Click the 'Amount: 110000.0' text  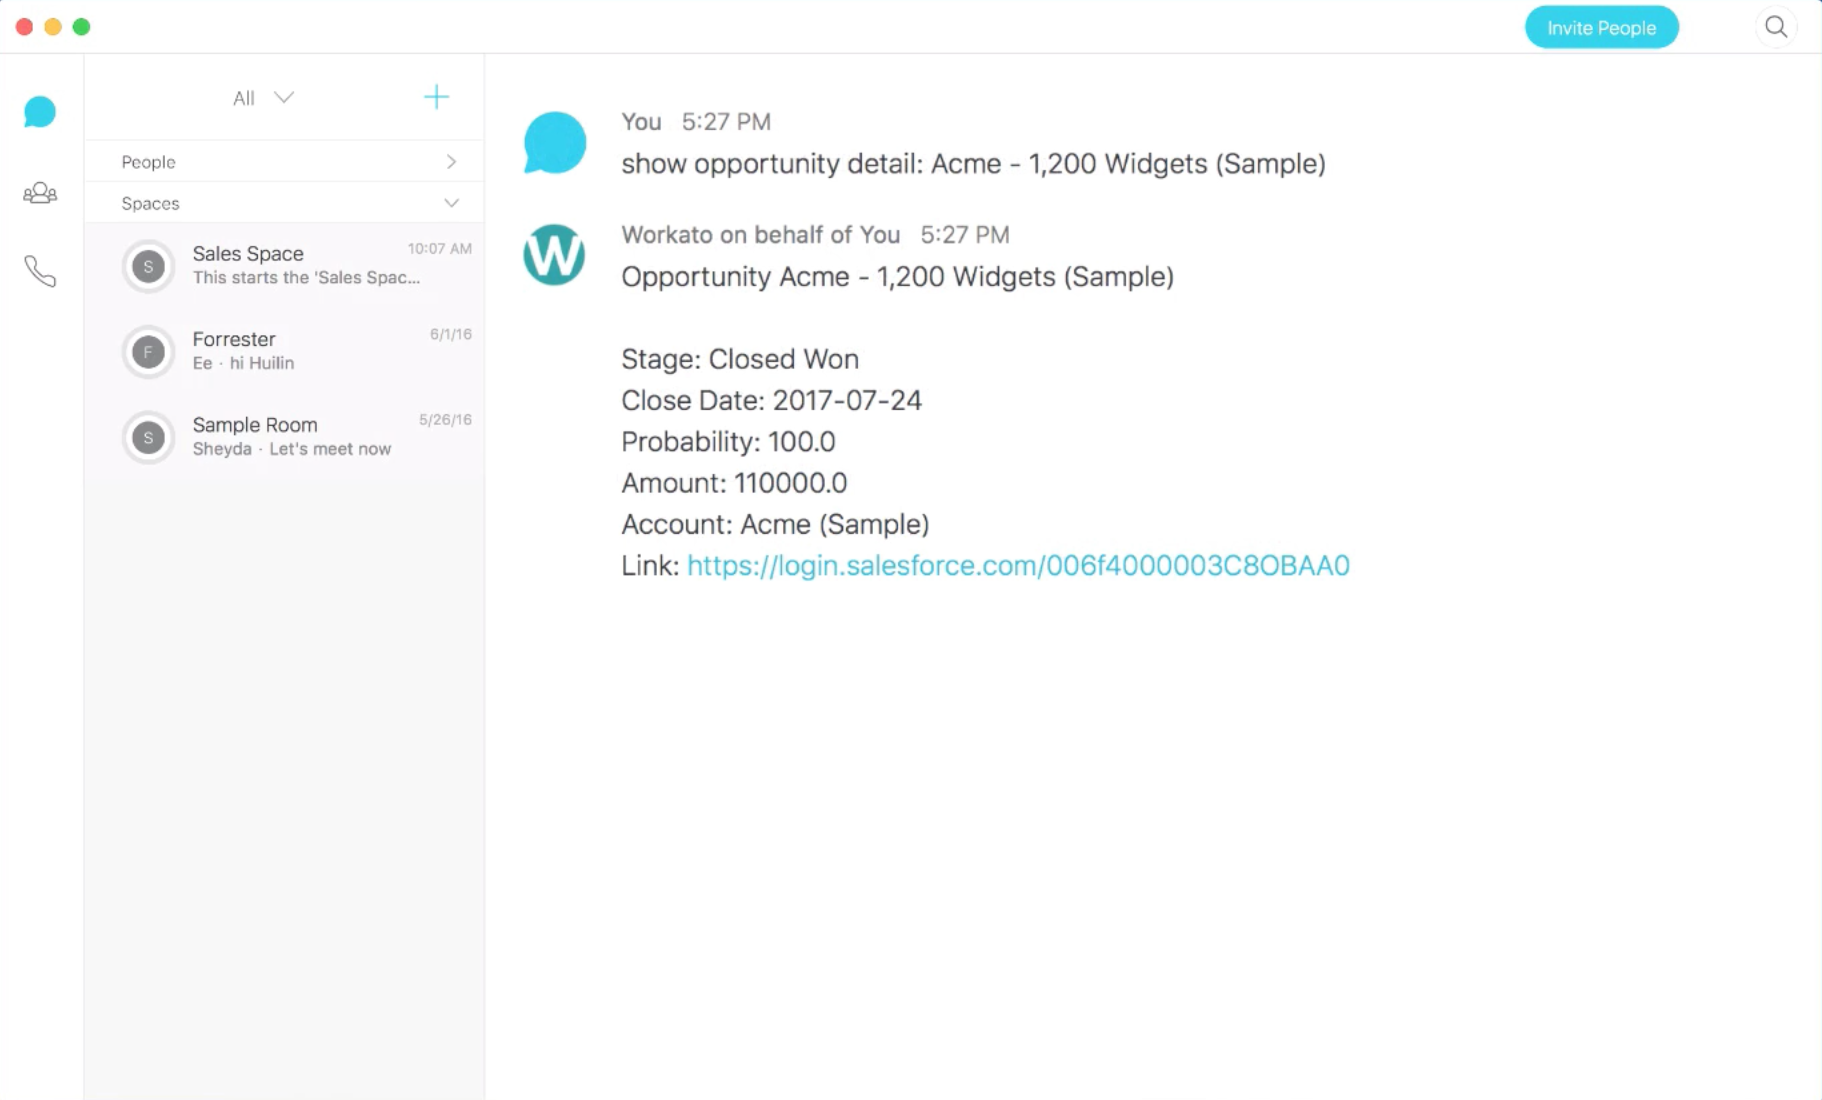pos(734,483)
